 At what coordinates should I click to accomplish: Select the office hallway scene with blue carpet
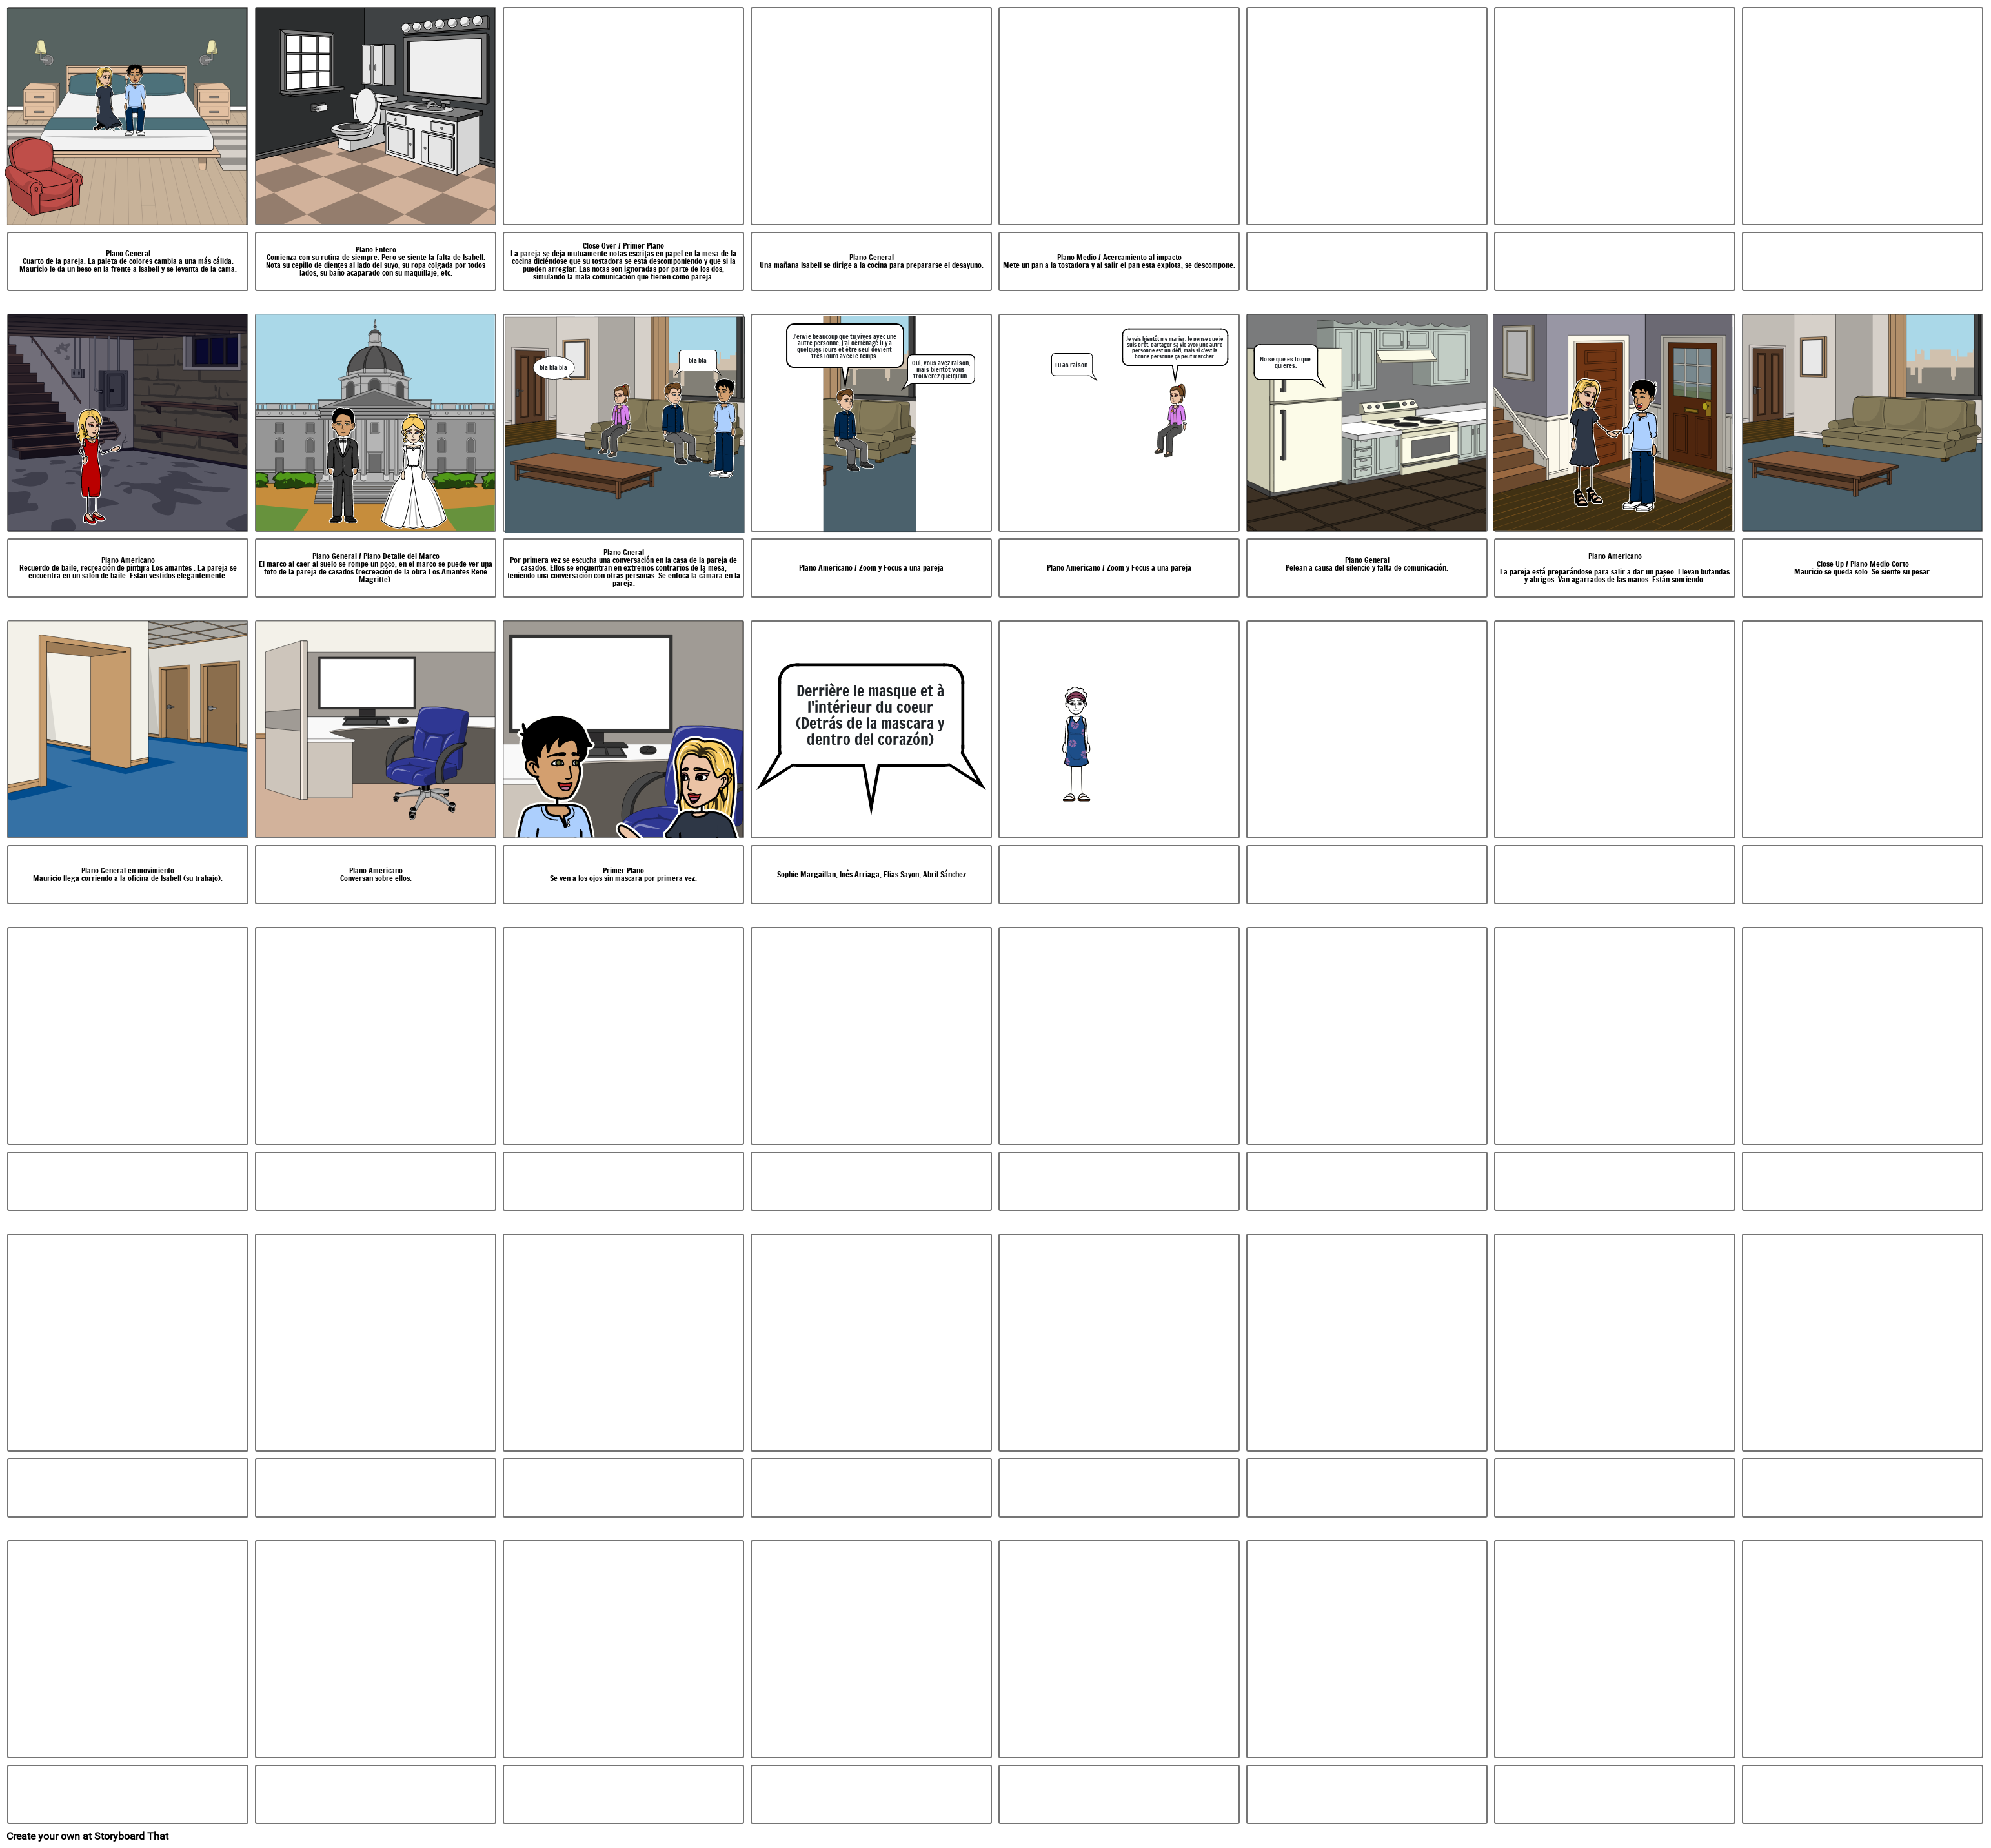pyautogui.click(x=128, y=729)
